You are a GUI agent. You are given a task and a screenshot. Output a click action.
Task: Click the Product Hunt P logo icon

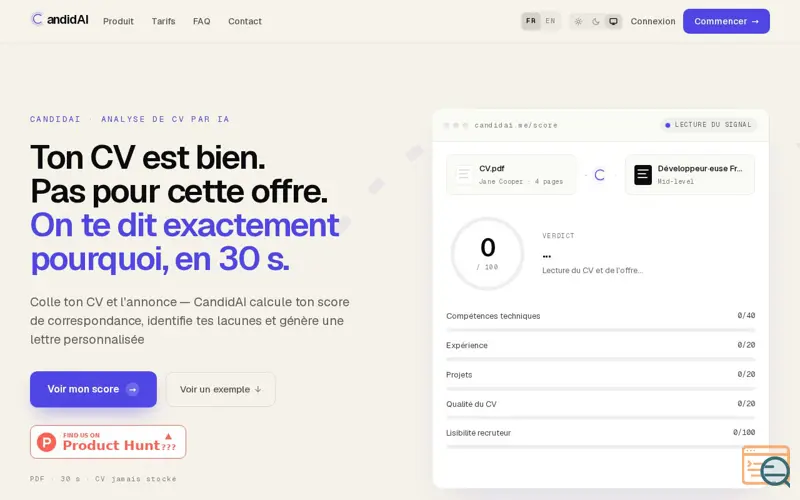(46, 442)
